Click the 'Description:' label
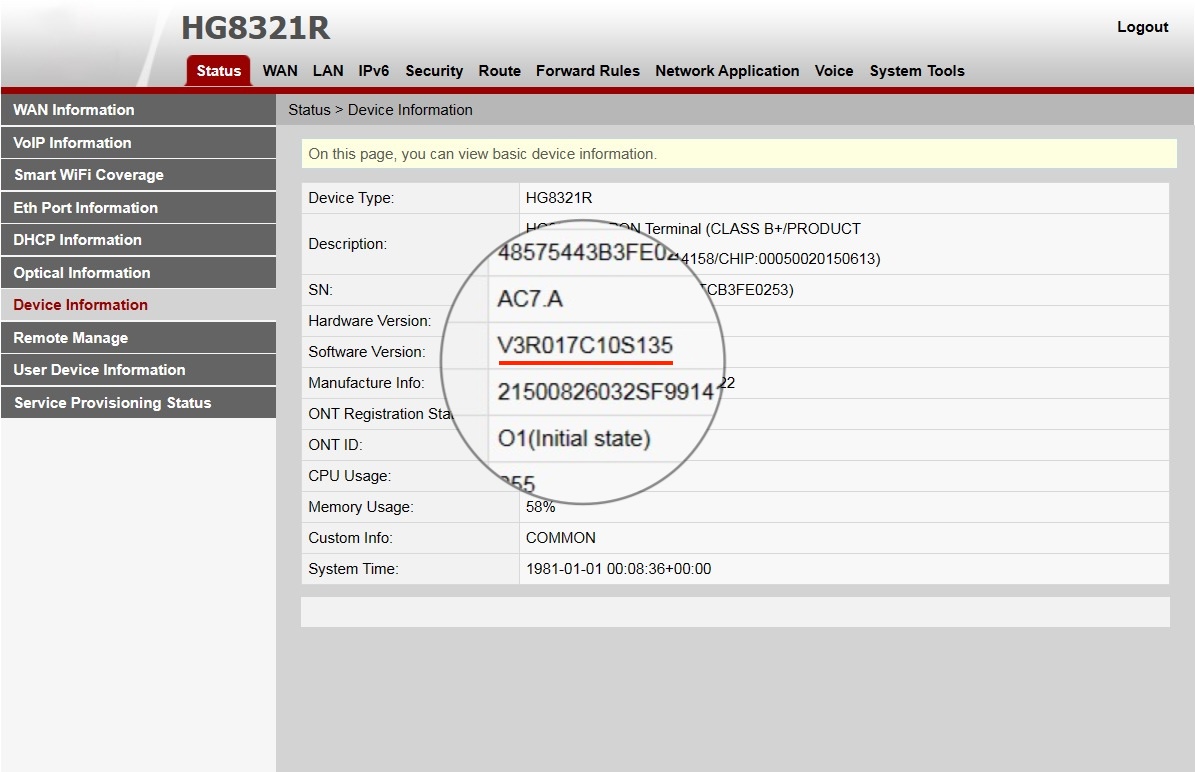The image size is (1195, 772). 348,244
